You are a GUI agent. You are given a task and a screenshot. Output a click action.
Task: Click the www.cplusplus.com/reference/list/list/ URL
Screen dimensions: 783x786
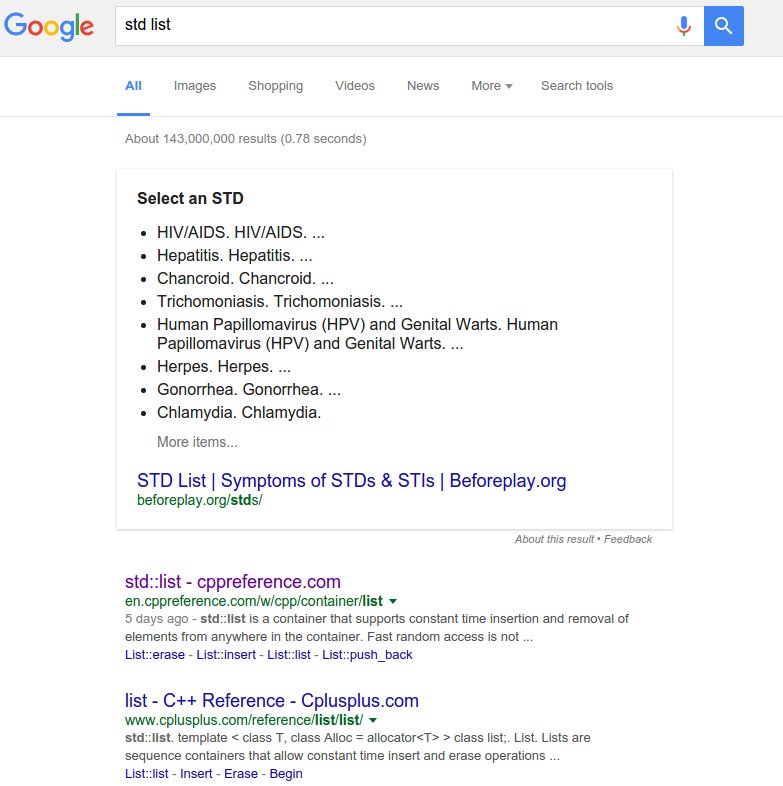244,720
